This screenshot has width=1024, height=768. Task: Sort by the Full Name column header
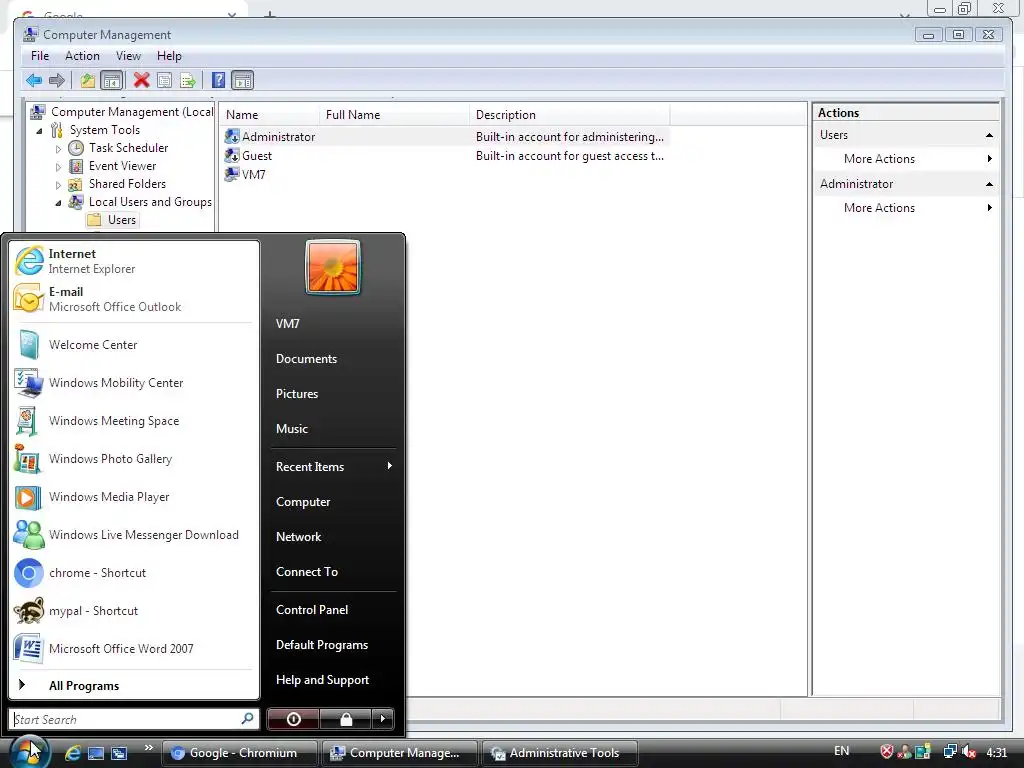coord(394,115)
